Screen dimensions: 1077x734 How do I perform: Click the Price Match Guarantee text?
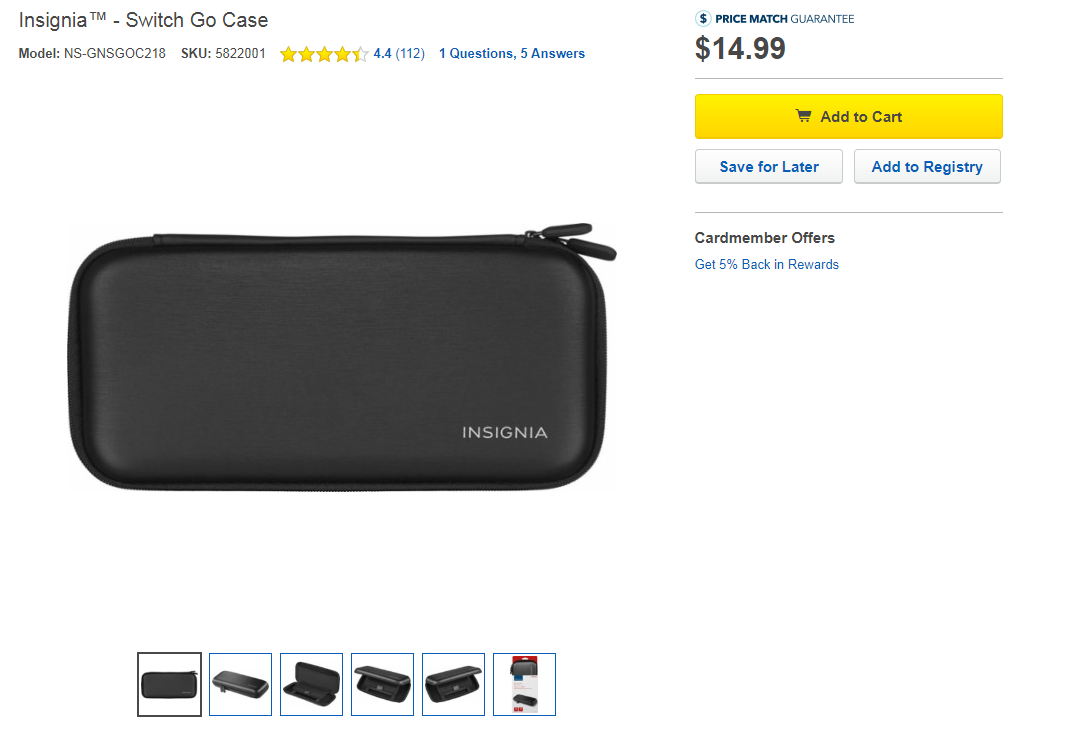[785, 19]
